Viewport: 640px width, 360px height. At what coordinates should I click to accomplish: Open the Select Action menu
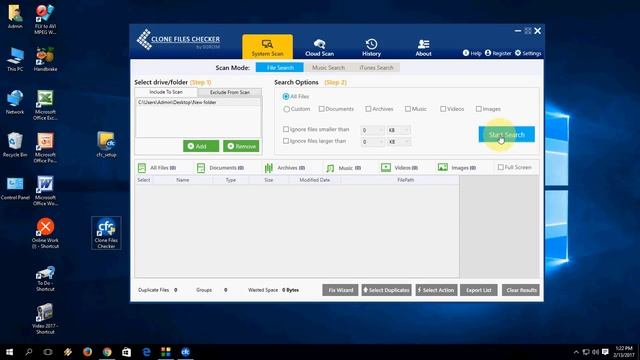click(x=436, y=290)
